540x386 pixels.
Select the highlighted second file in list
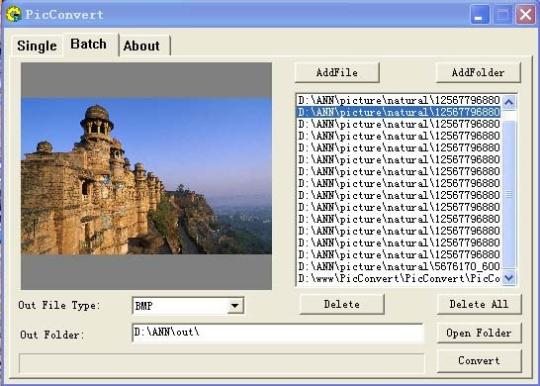pyautogui.click(x=398, y=112)
